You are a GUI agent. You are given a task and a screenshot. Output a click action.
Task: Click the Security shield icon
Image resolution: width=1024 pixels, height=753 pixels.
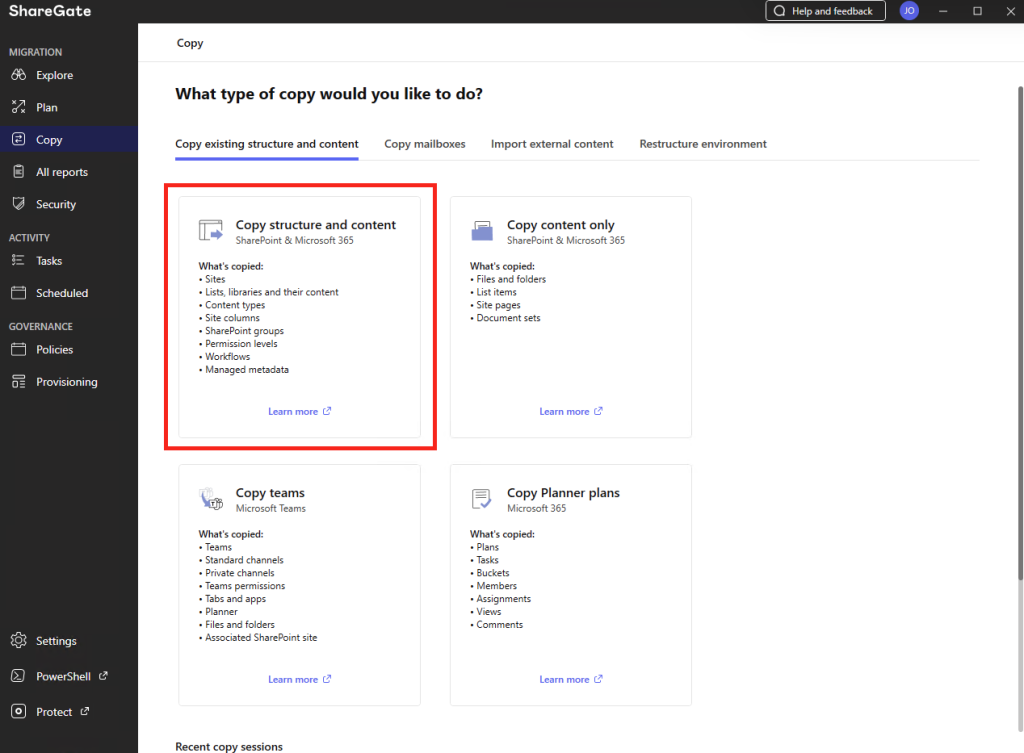pyautogui.click(x=18, y=204)
